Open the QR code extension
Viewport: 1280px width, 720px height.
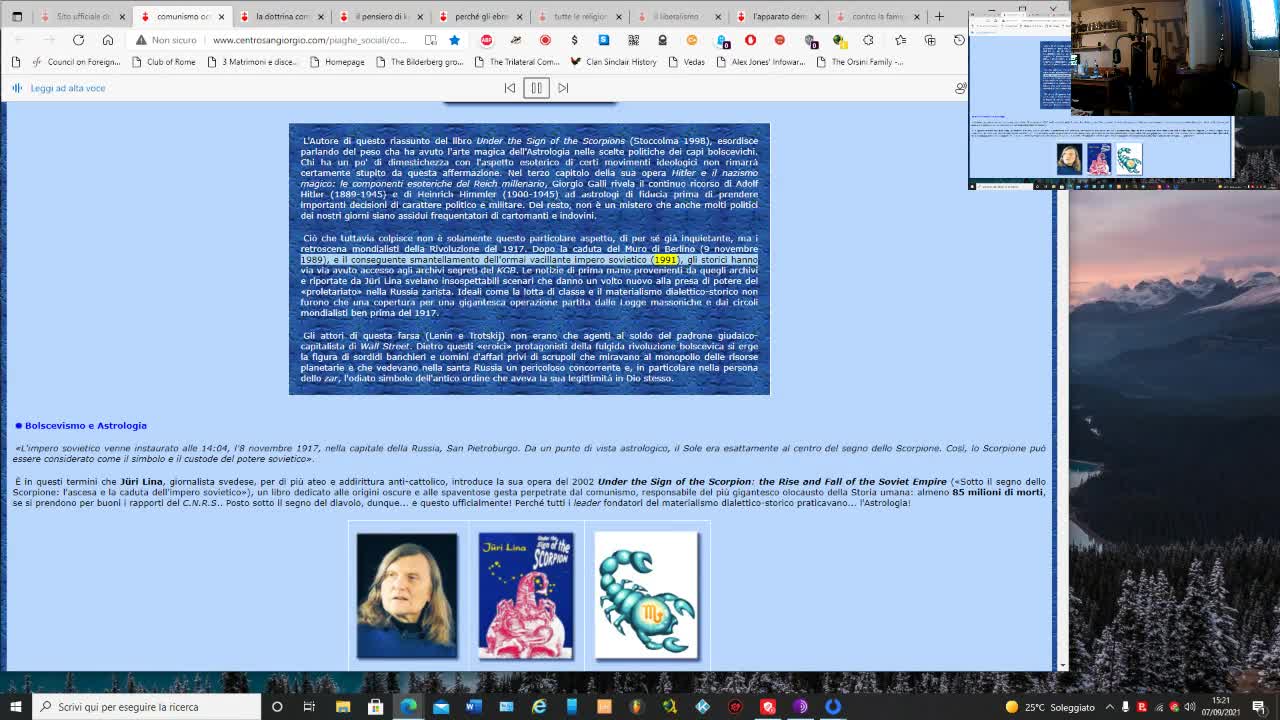[x=633, y=40]
